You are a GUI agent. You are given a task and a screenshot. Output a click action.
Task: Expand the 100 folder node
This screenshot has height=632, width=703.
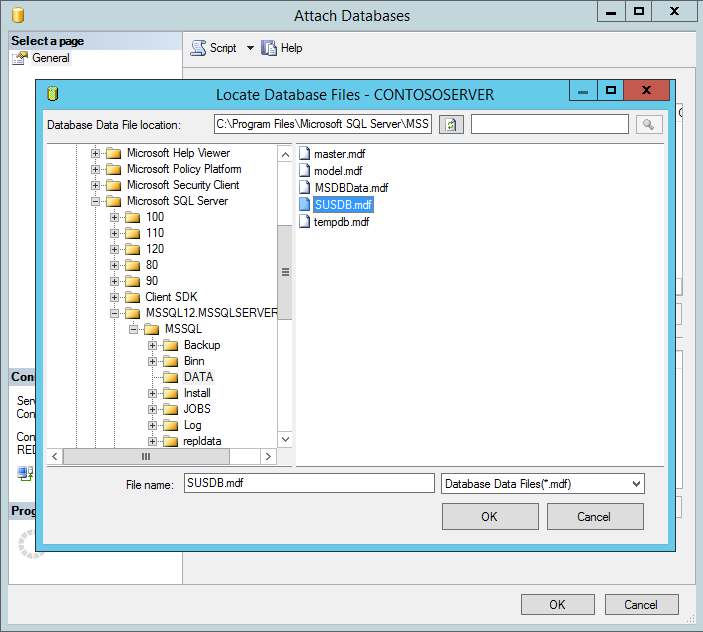114,217
